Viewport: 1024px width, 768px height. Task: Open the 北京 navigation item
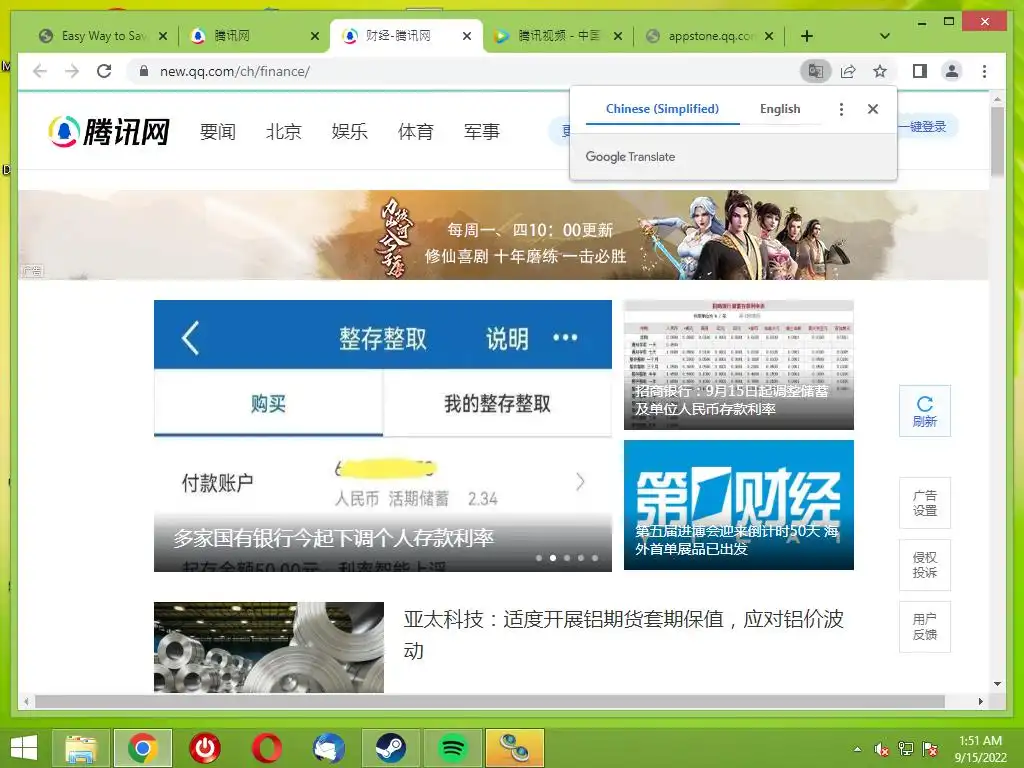pos(283,131)
